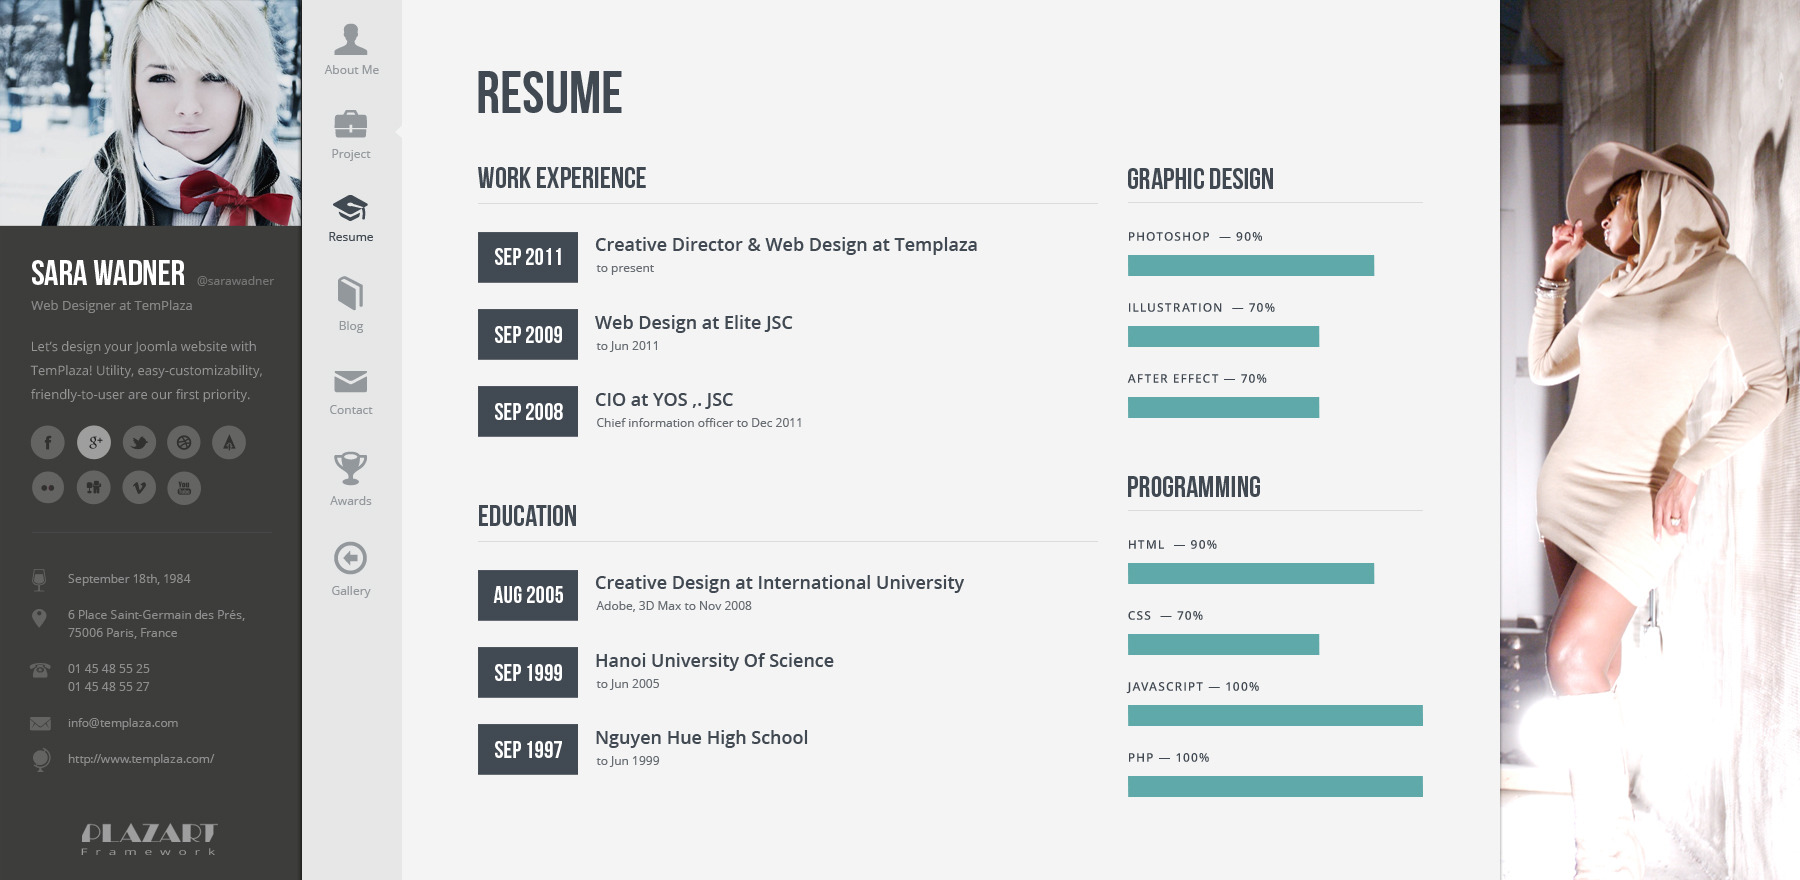Click Sara Wadner's profile photo
Viewport: 1800px width, 880px height.
click(150, 113)
